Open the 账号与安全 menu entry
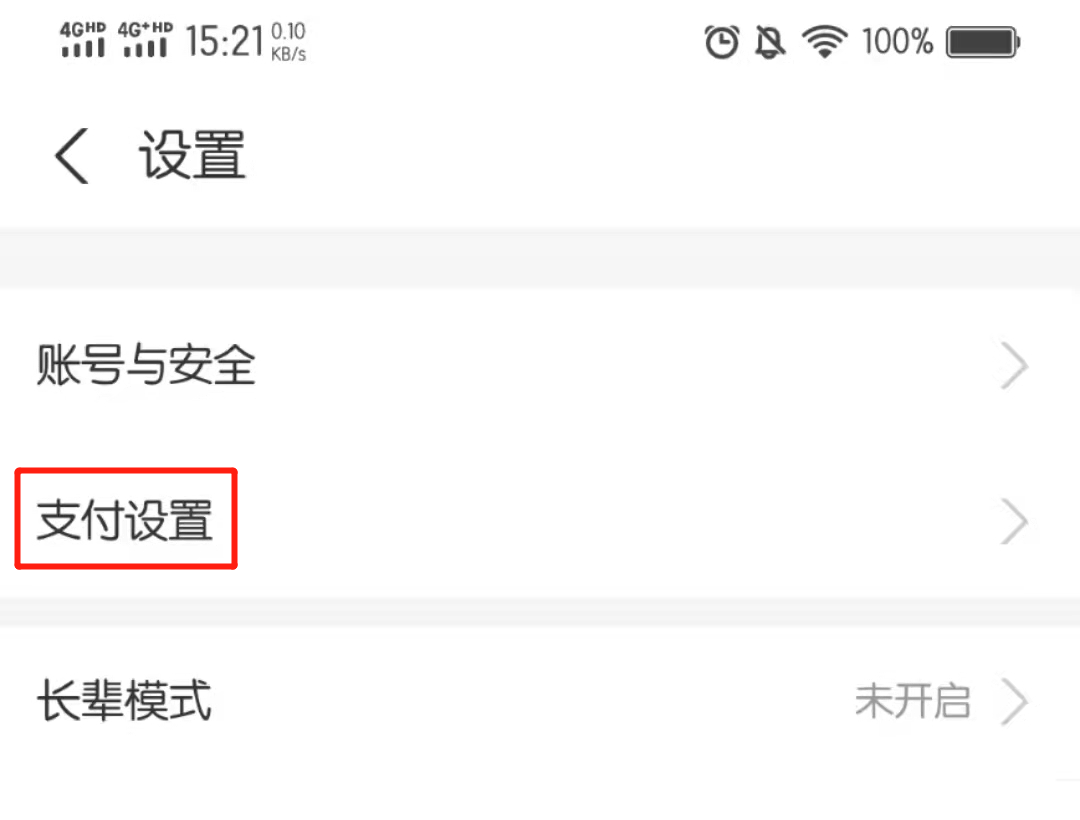The width and height of the screenshot is (1080, 820). (x=540, y=366)
